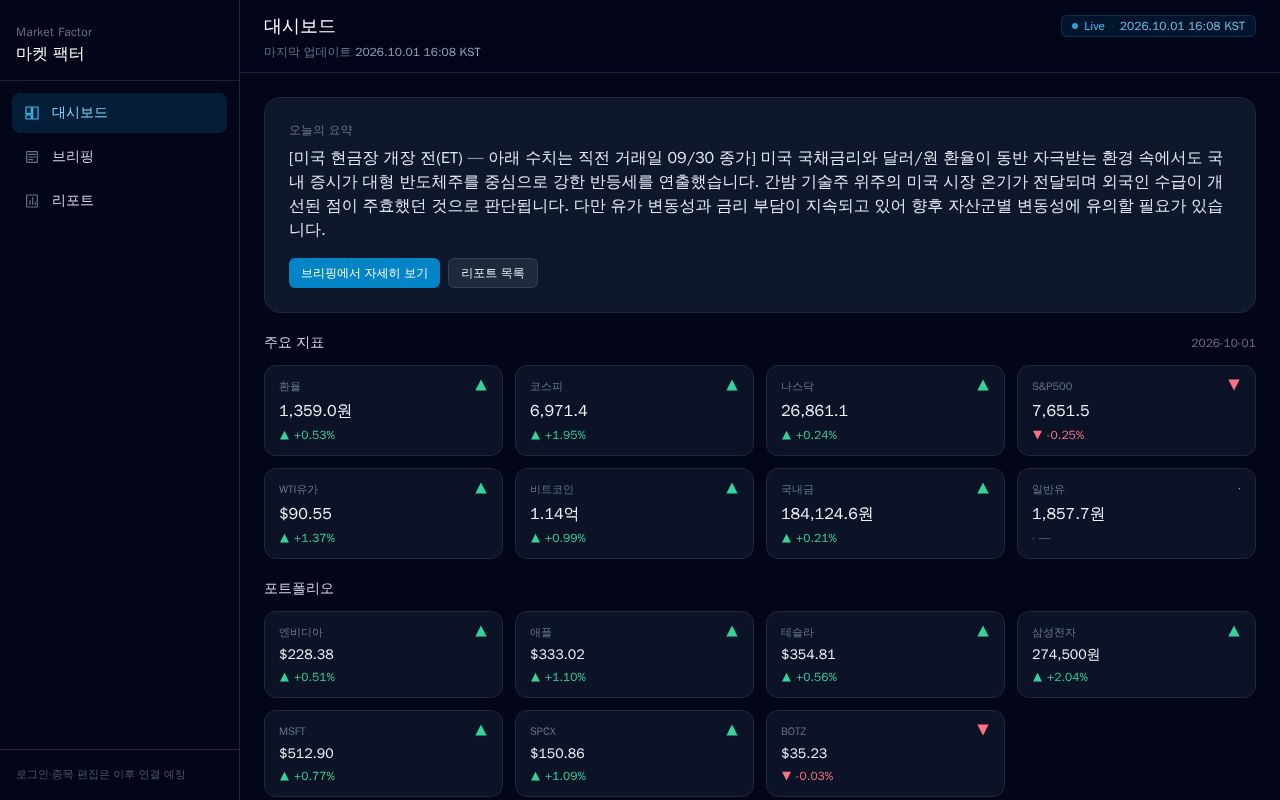This screenshot has width=1280, height=800.
Task: Click the up-arrow icon on 비트코인 card
Action: pos(732,488)
